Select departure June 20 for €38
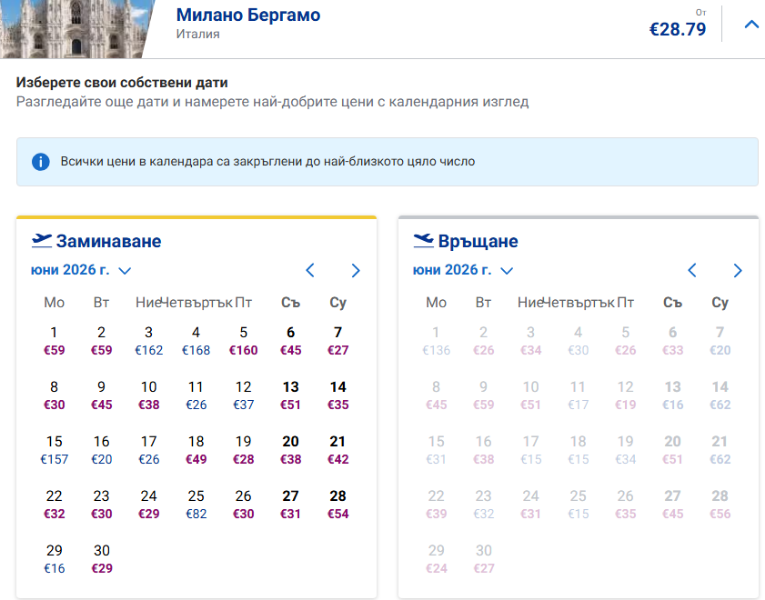This screenshot has height=600, width=765. [x=291, y=450]
